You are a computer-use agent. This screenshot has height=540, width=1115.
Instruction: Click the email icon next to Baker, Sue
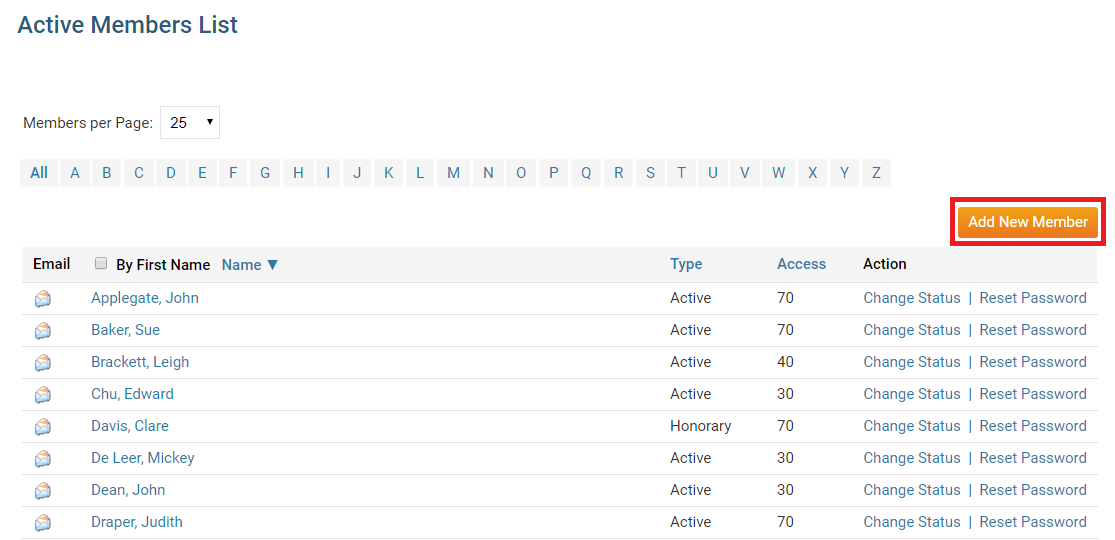coord(42,331)
